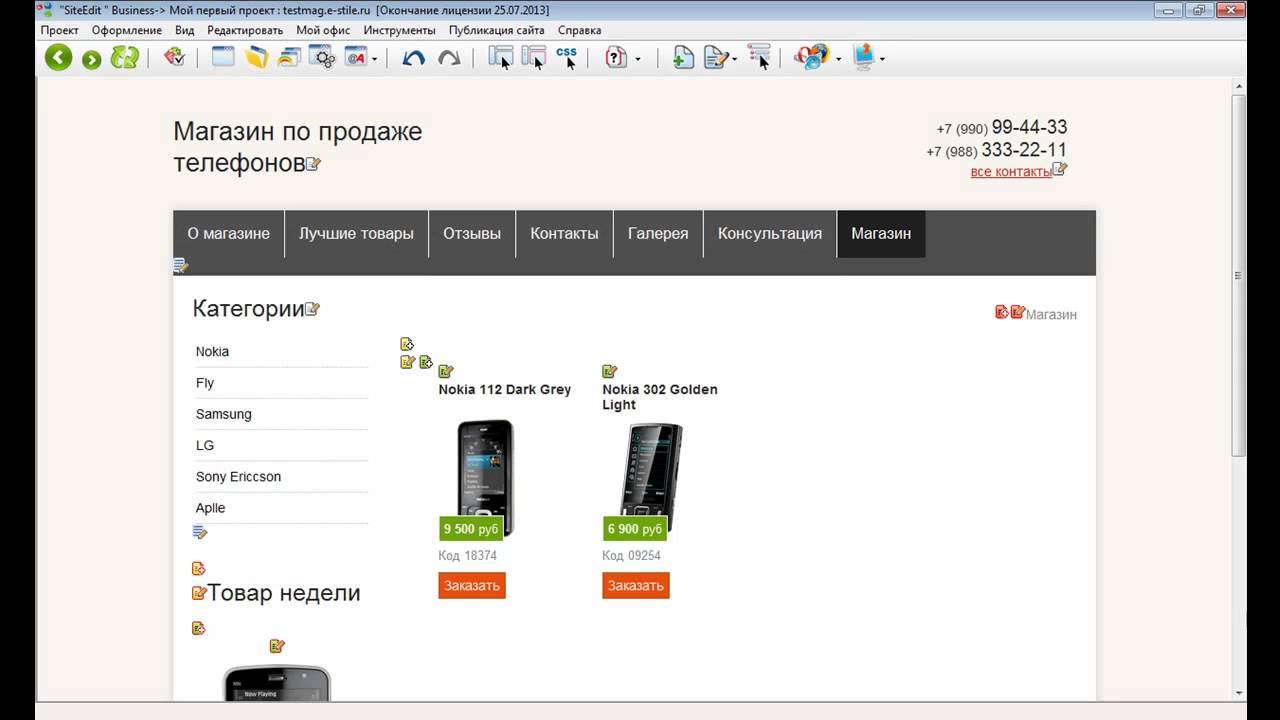Open the window with gears settings icon
Screen dimensions: 1280x720
pos(322,57)
